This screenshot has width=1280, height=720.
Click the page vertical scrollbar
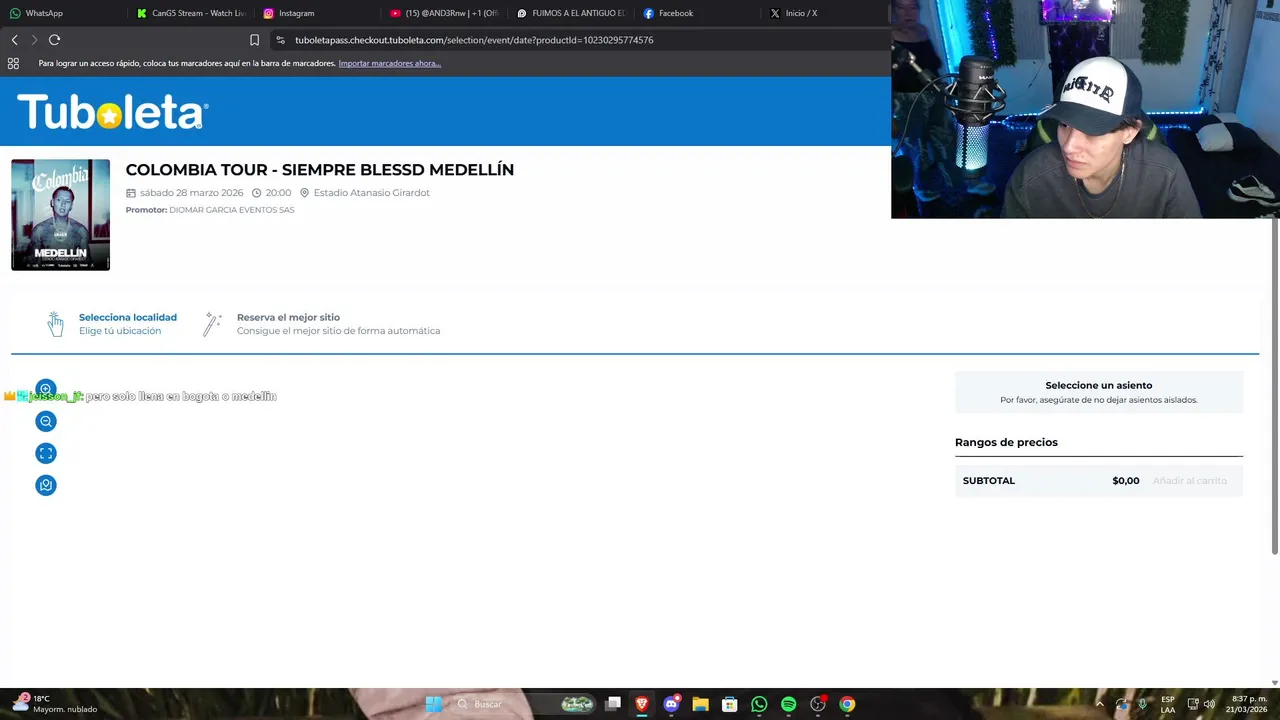point(1274,385)
